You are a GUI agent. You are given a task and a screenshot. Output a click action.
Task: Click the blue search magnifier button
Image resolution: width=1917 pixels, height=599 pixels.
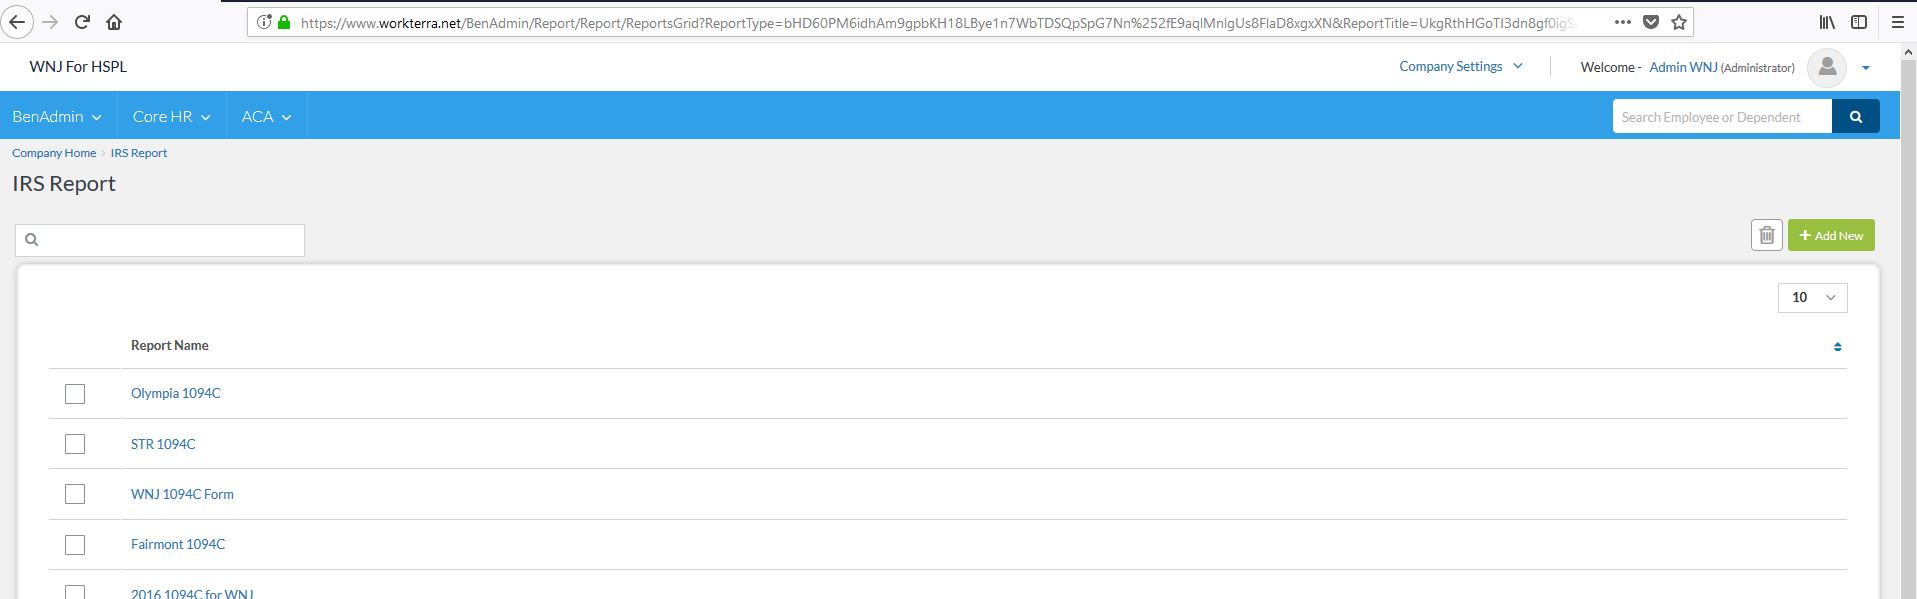(1855, 117)
